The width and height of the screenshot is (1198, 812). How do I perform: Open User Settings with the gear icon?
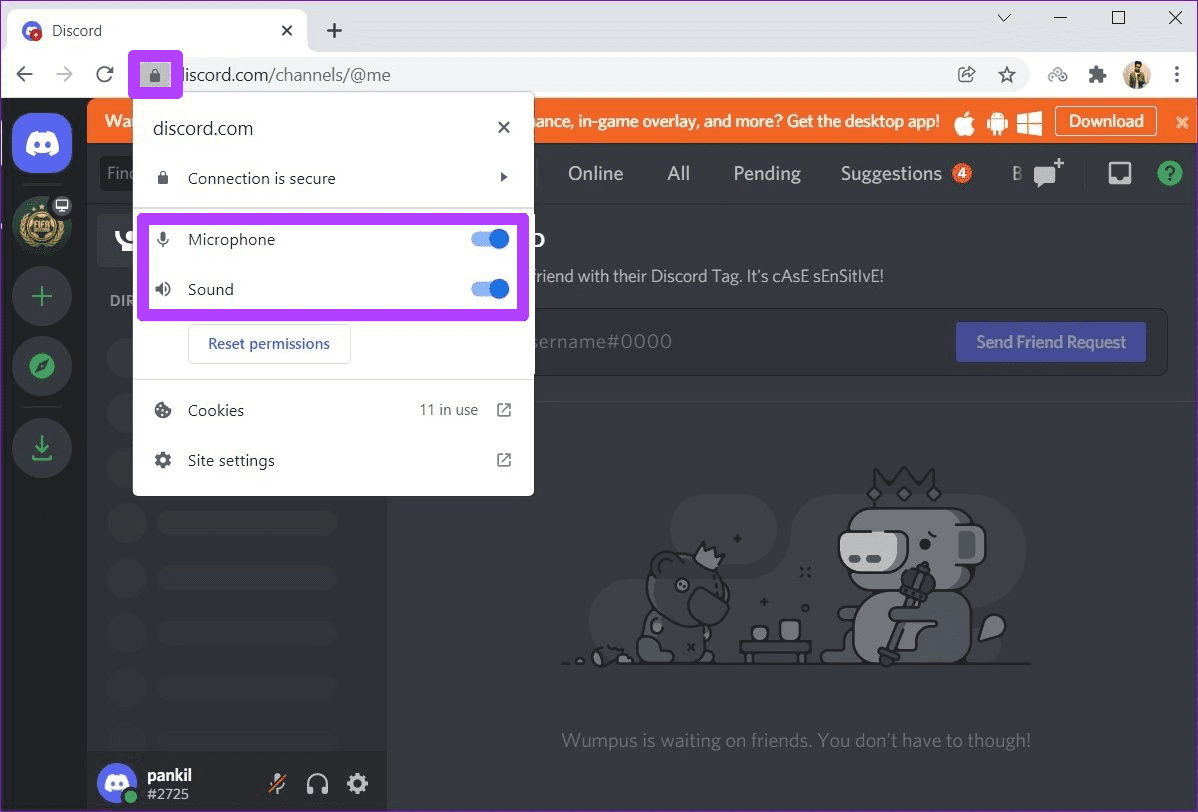[357, 783]
